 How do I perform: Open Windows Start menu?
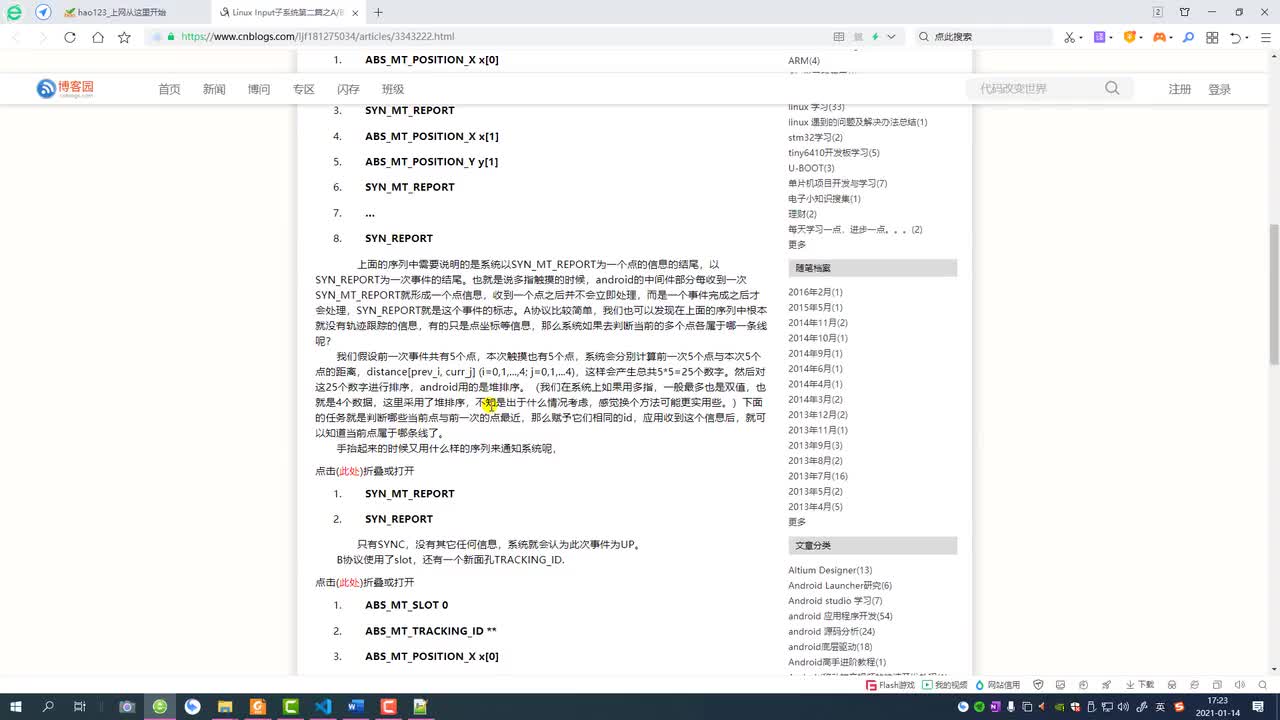(x=15, y=706)
